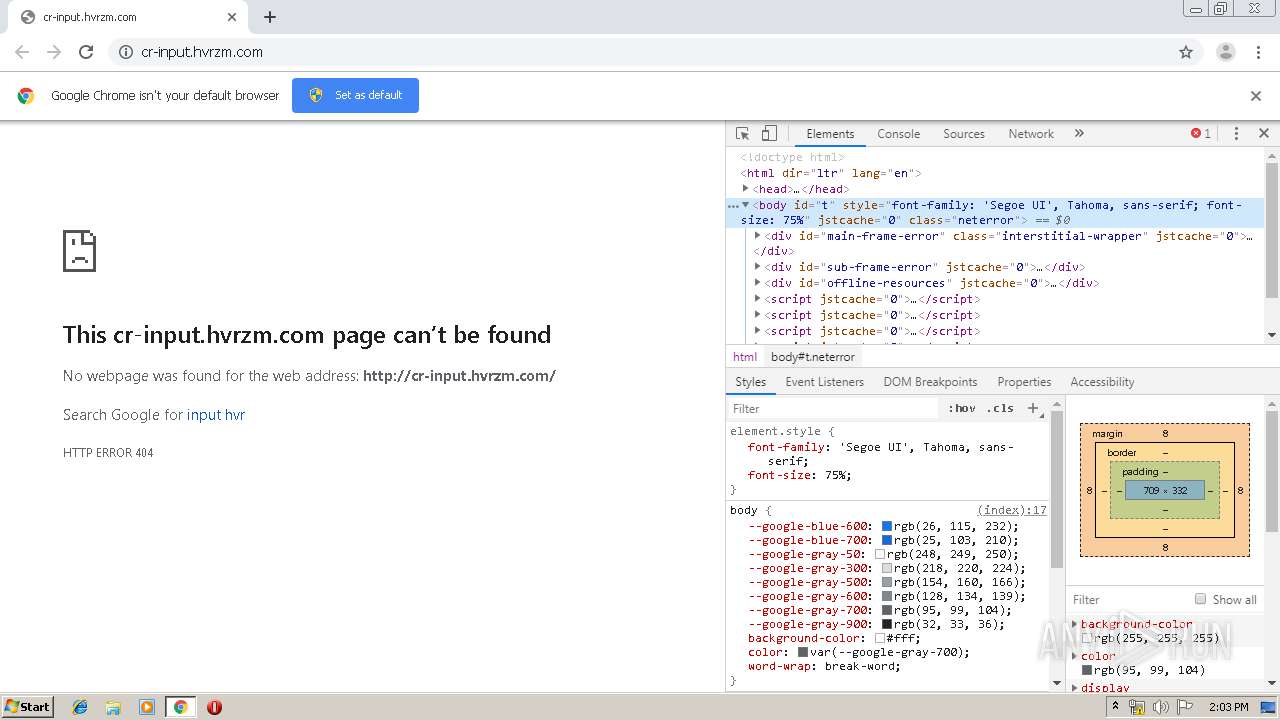Open media player from taskbar

pos(147,707)
